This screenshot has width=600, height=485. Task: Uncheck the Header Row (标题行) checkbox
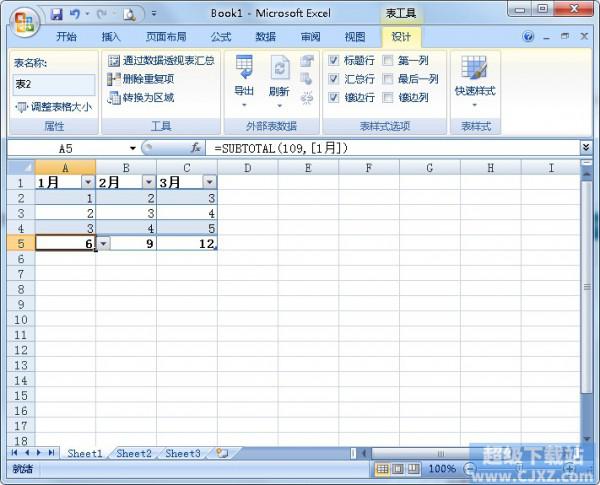[334, 60]
